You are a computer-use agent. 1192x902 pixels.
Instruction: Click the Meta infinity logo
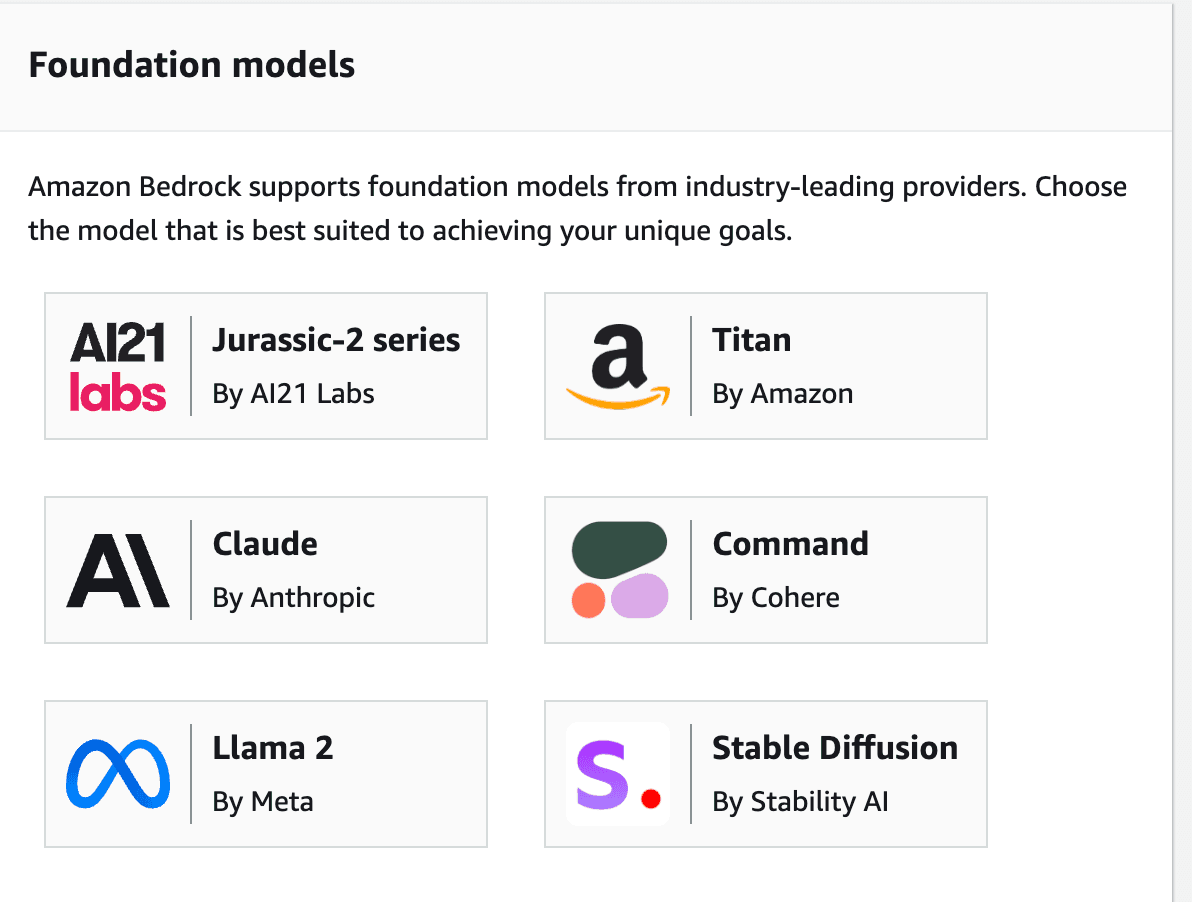tap(117, 773)
